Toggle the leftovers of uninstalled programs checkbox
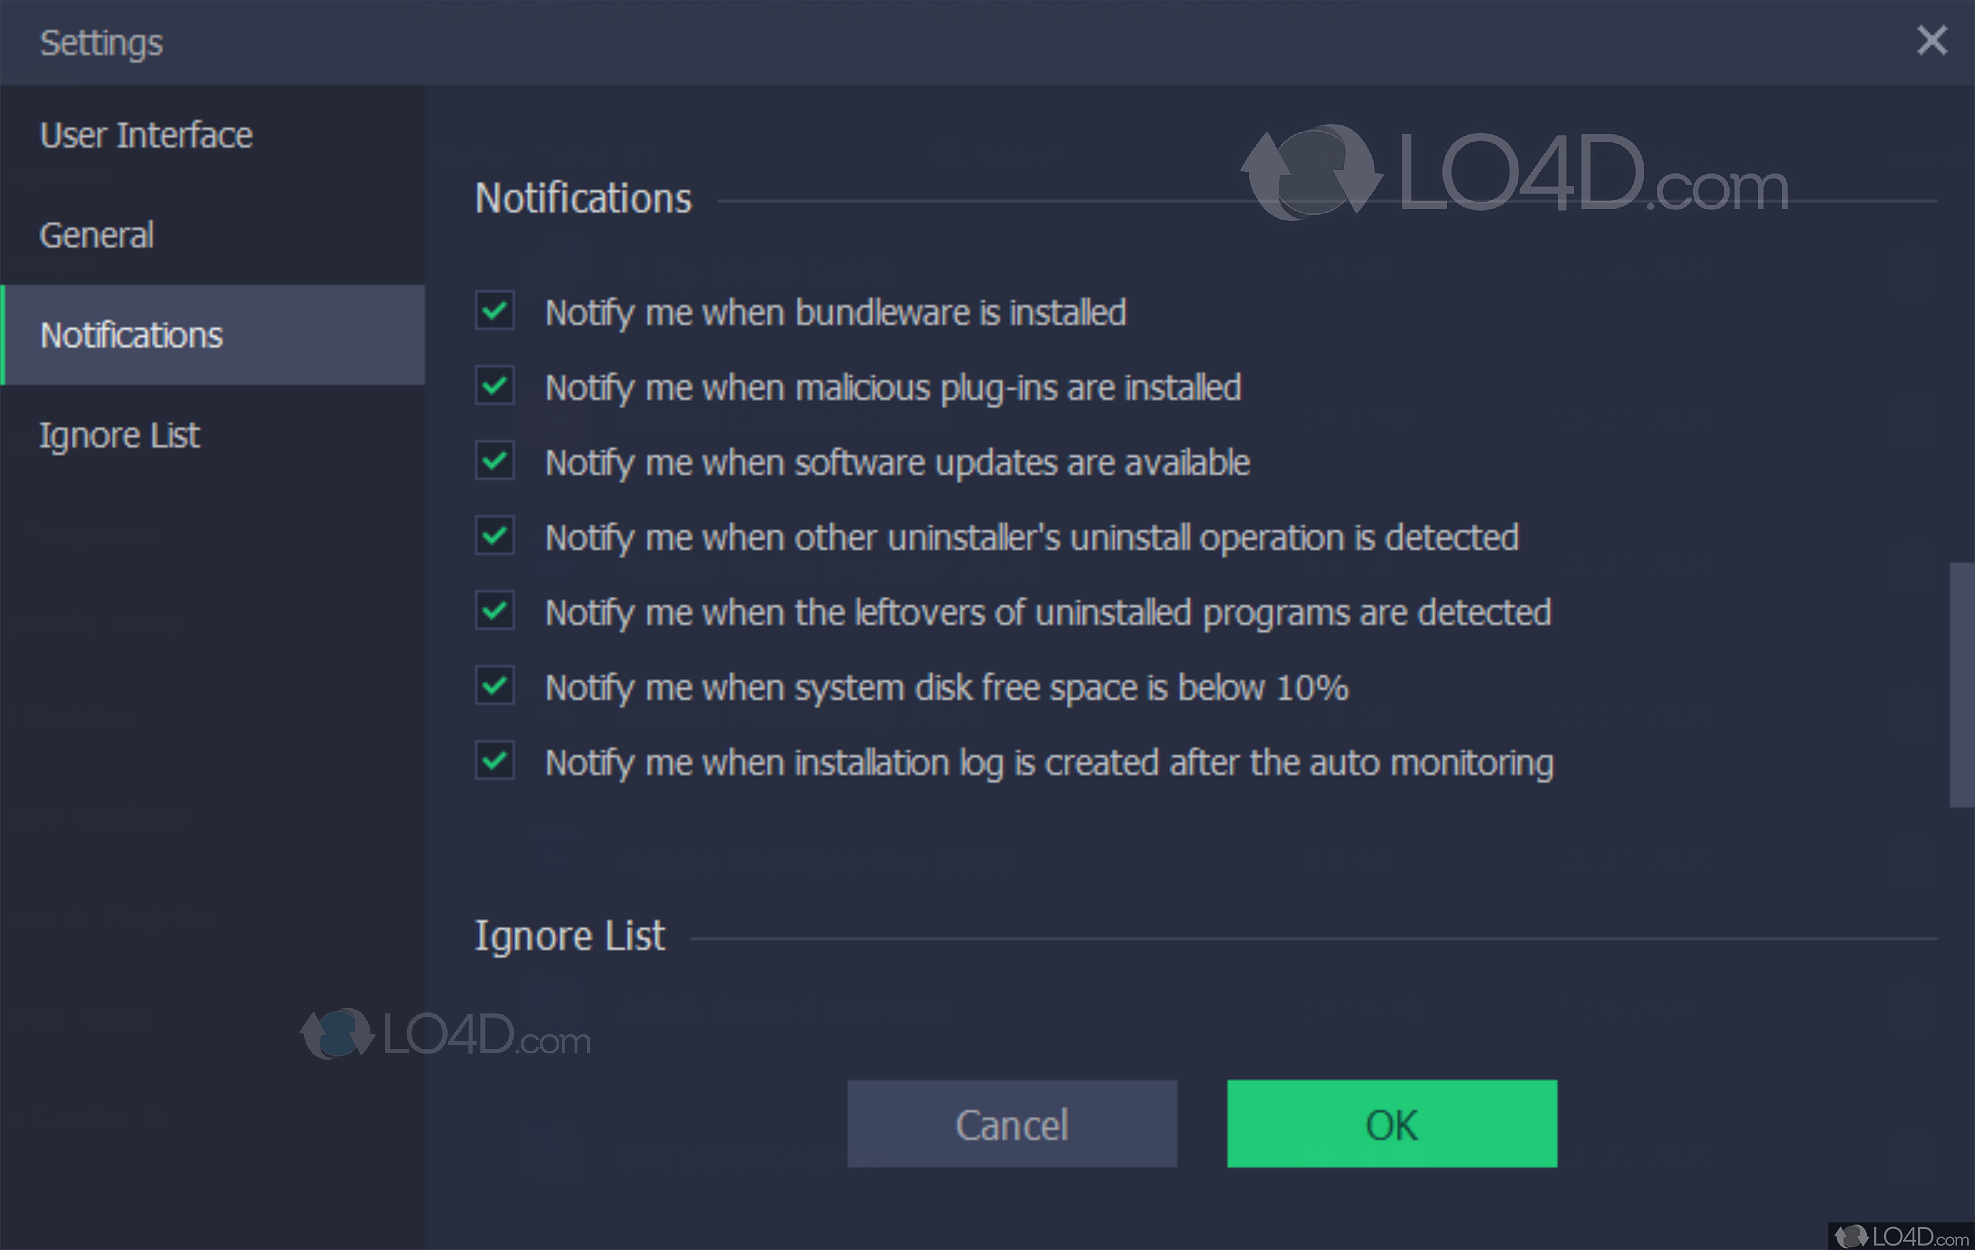This screenshot has height=1250, width=1975. tap(495, 611)
